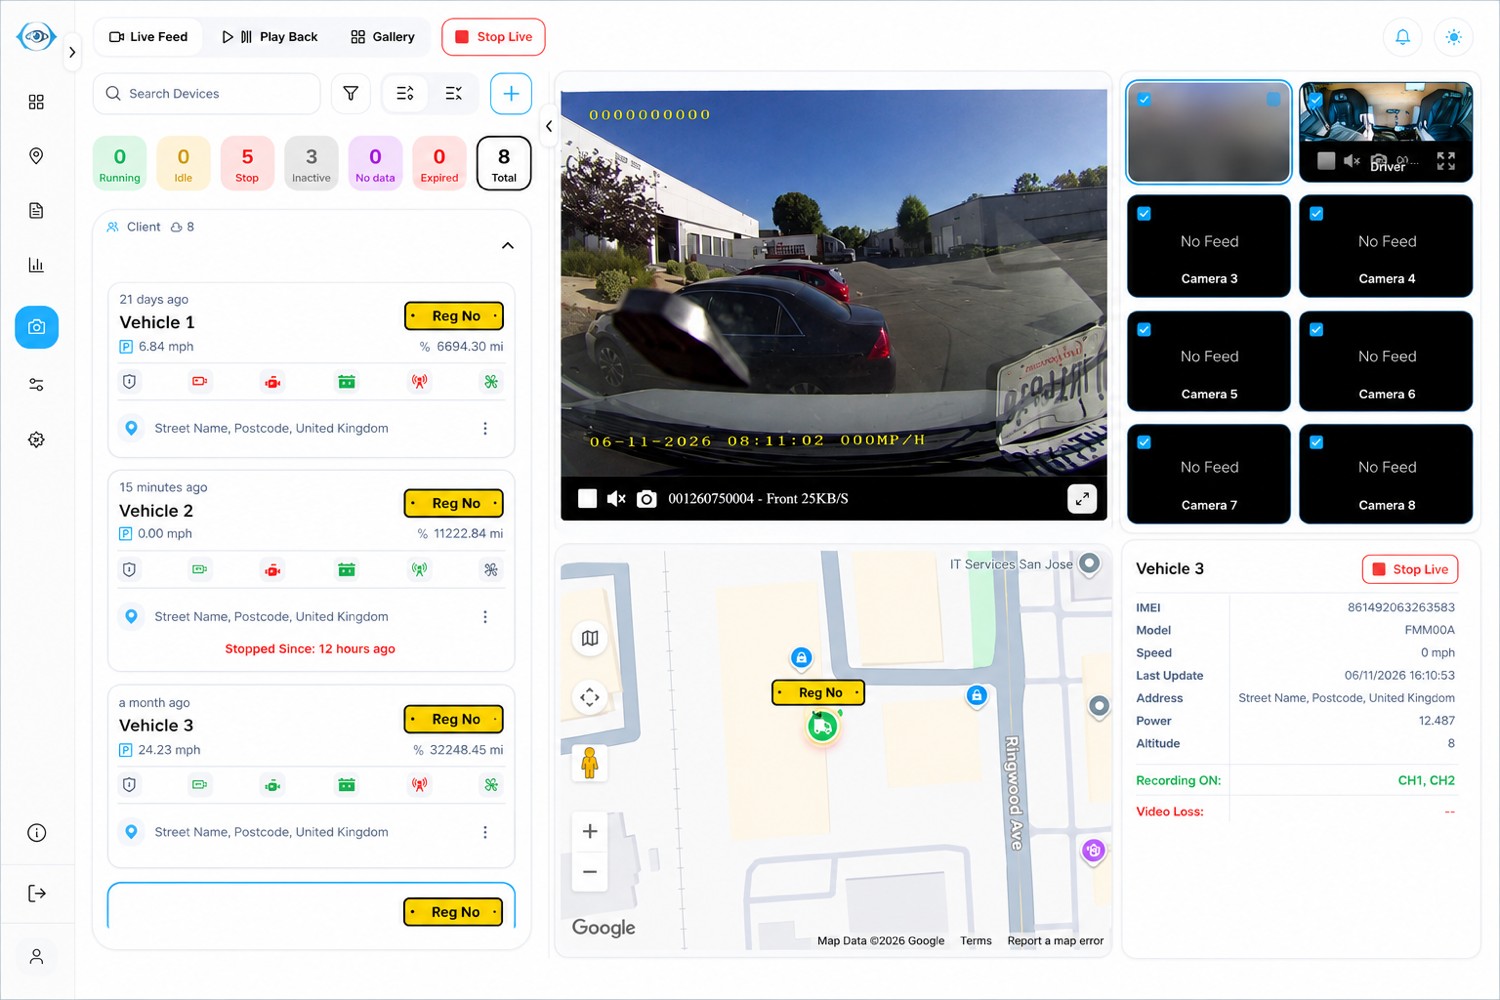This screenshot has width=1500, height=1000.
Task: Uncheck Camera 6 checkbox
Action: 1316,329
